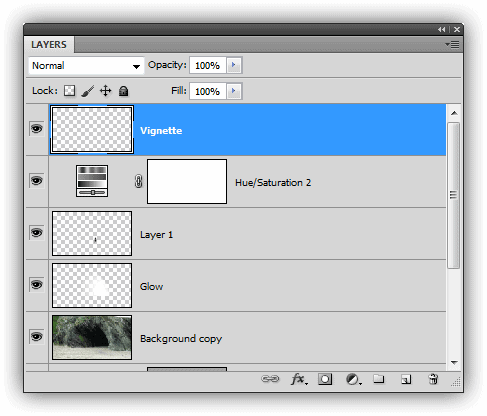Viewport: 487px width, 416px height.
Task: Select the LAYERS tab
Action: 49,45
